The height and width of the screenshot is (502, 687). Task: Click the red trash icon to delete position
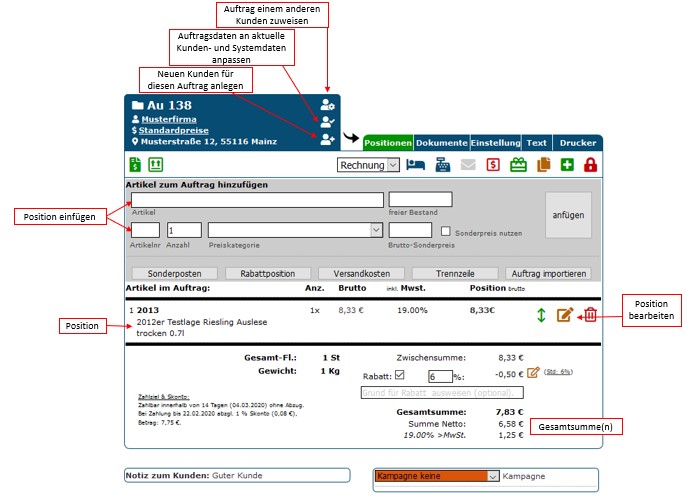[590, 315]
